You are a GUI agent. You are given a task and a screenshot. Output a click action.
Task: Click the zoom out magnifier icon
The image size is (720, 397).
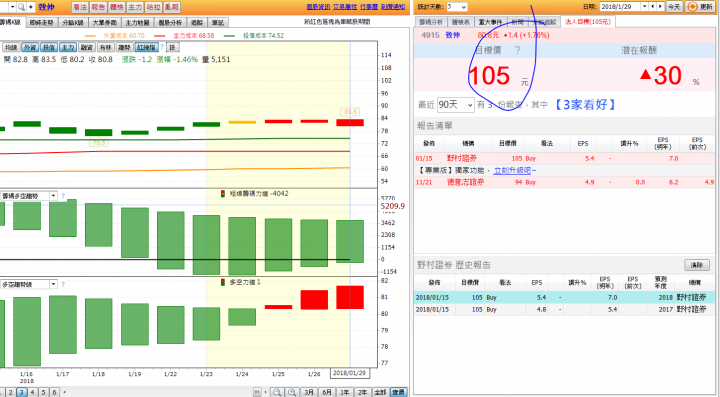click(277, 392)
